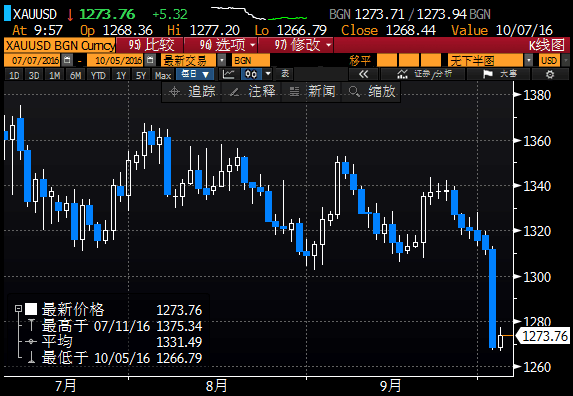Open dropdown arrow next to 最新交易
This screenshot has height=396, width=573.
point(222,60)
